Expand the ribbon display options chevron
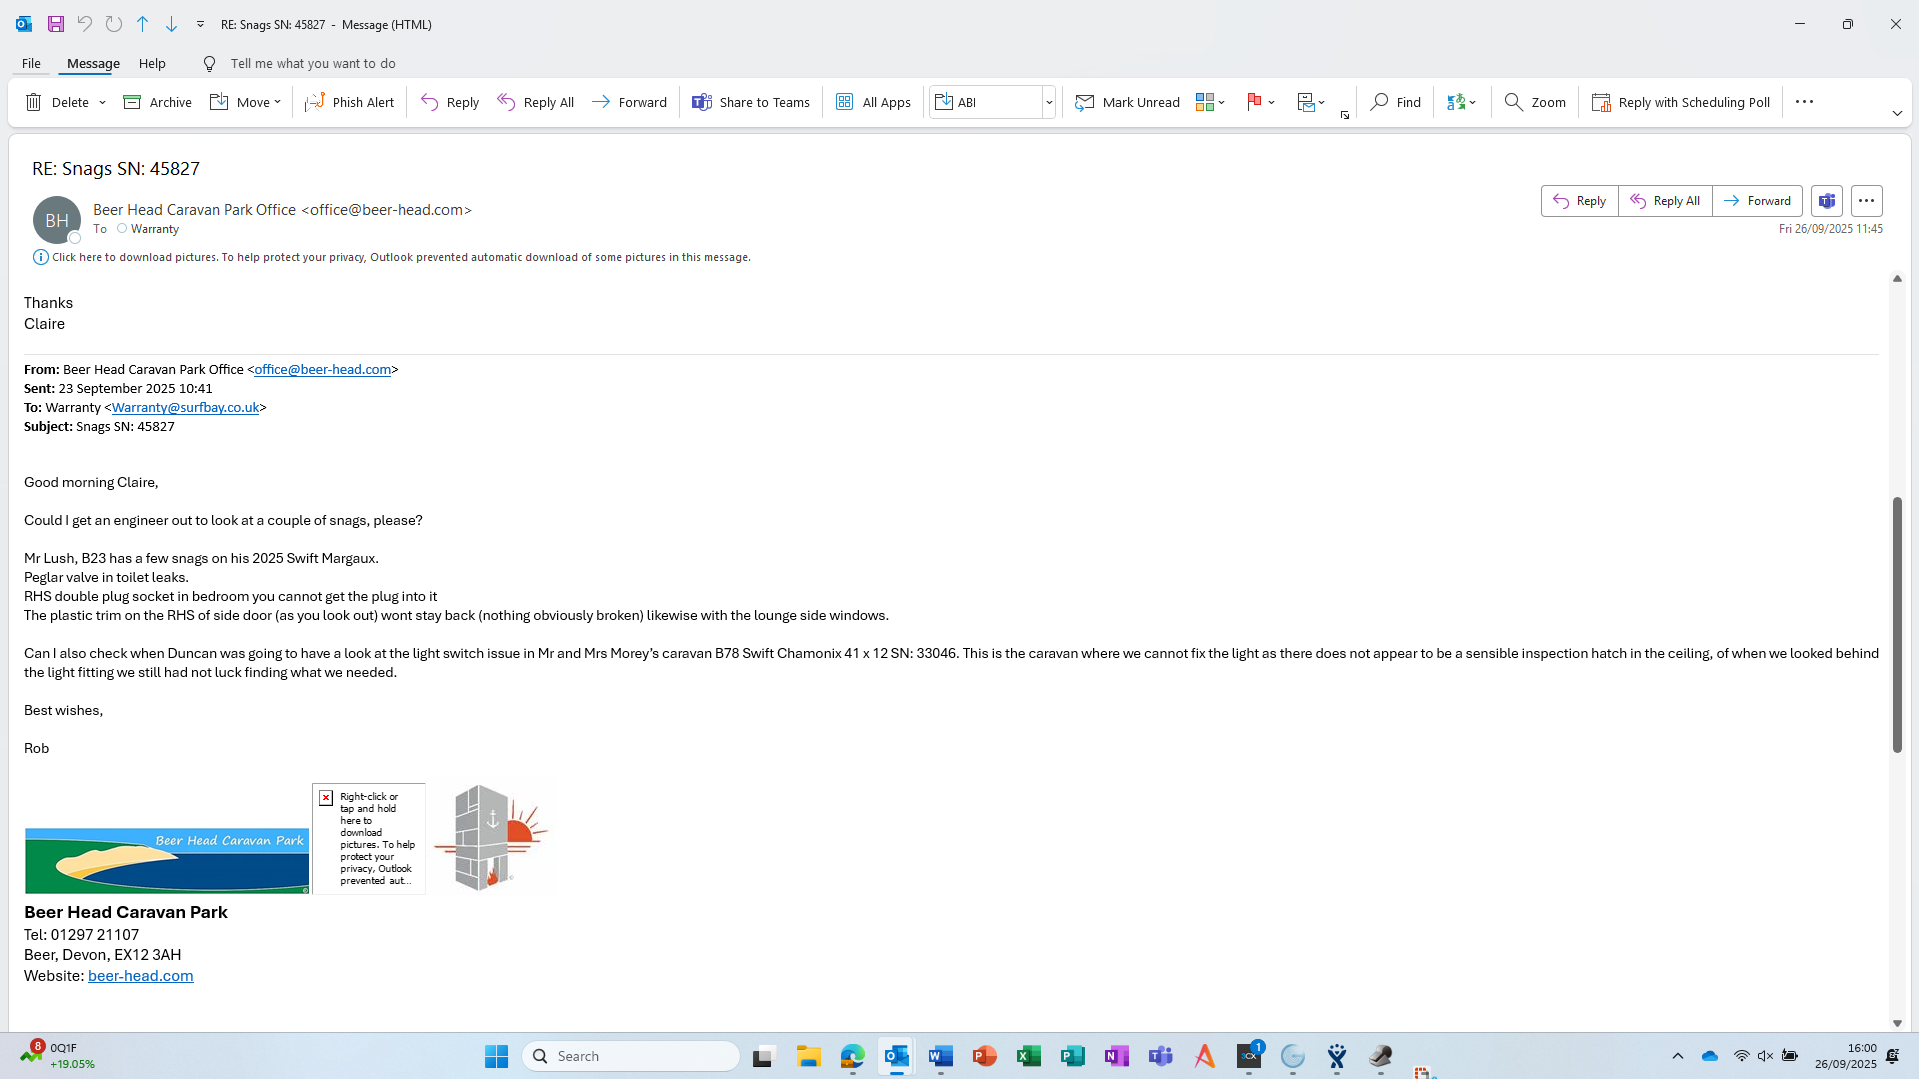Viewport: 1919px width, 1079px height. 1897,114
